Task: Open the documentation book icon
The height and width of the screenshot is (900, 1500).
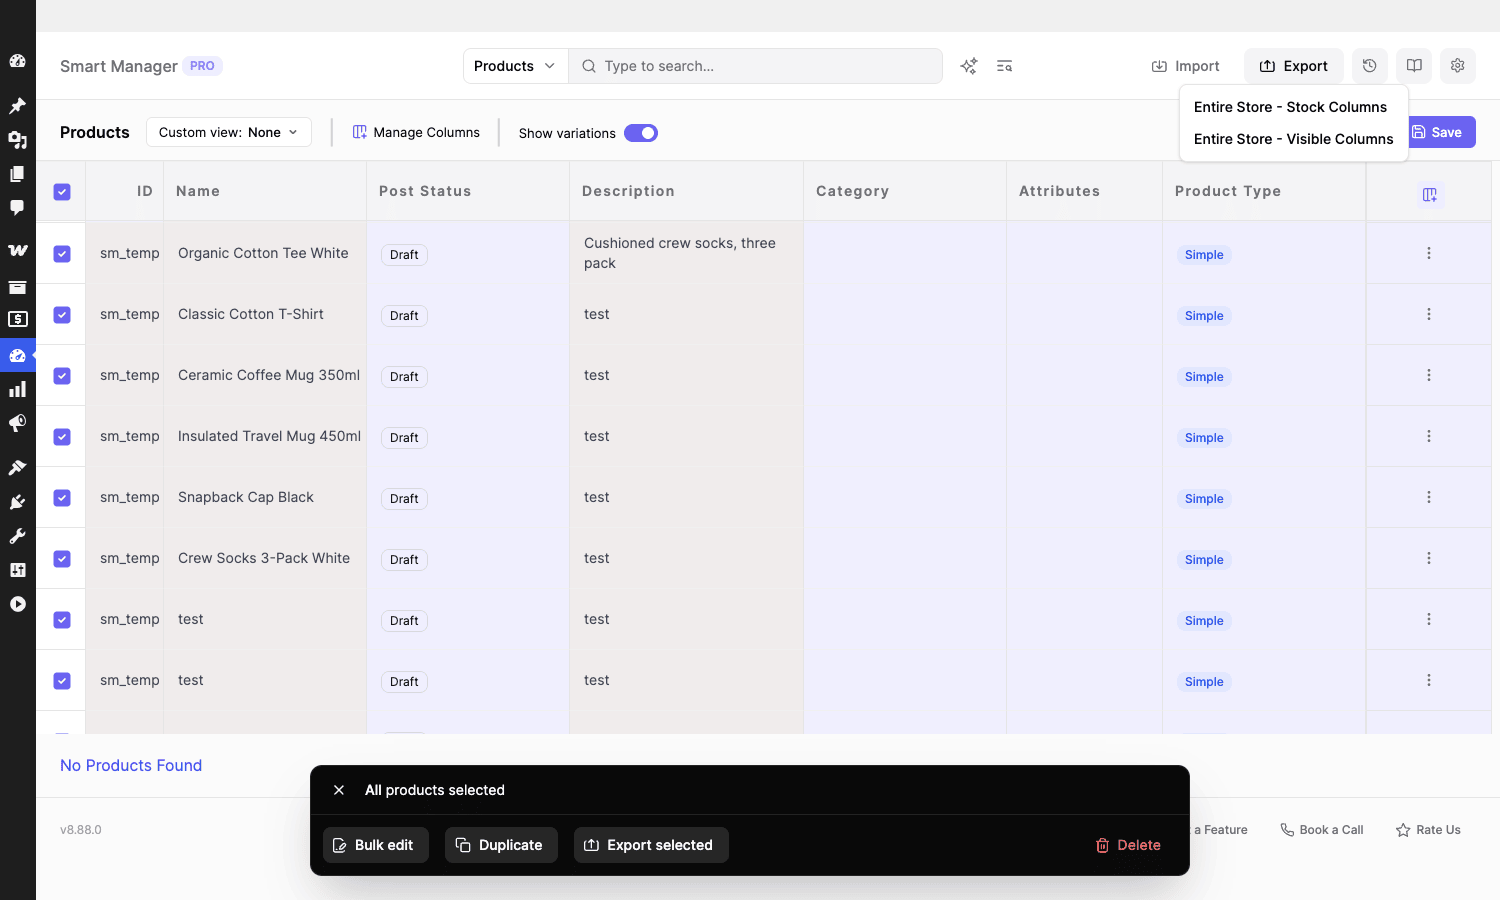Action: (x=1414, y=66)
